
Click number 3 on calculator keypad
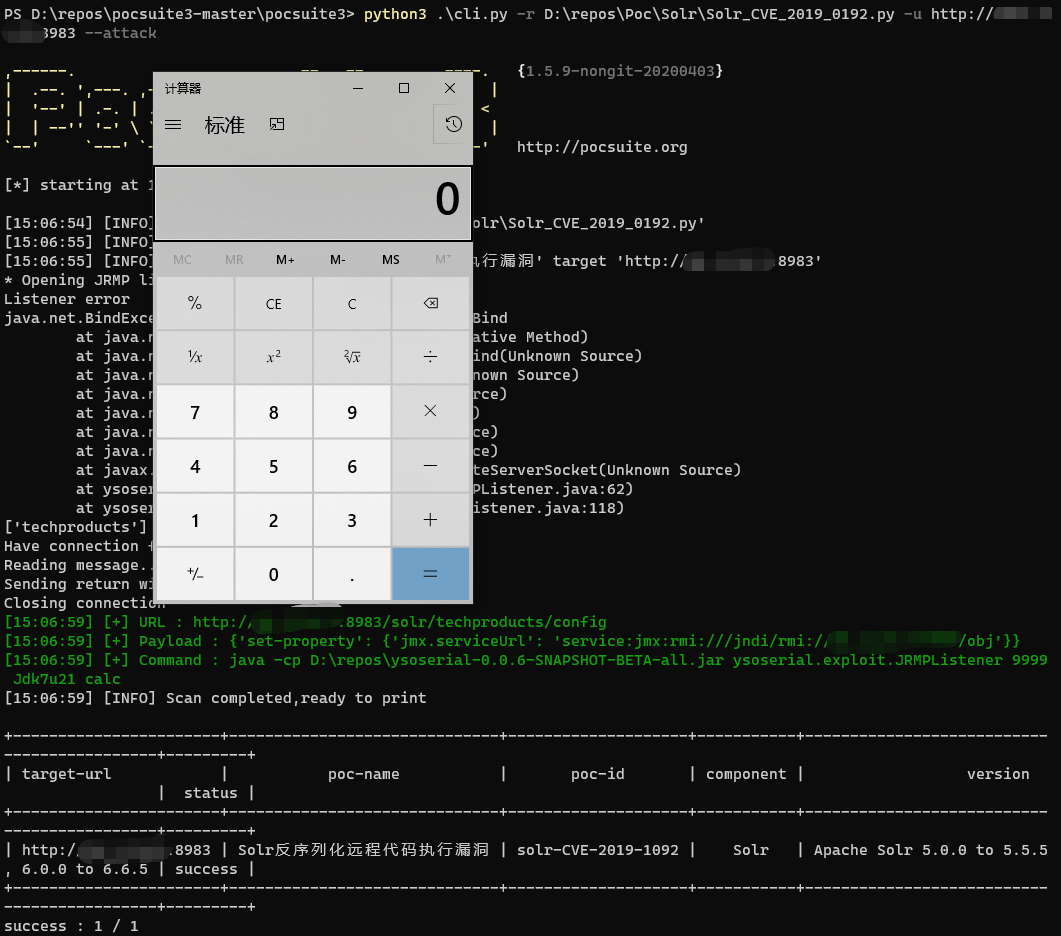[352, 520]
